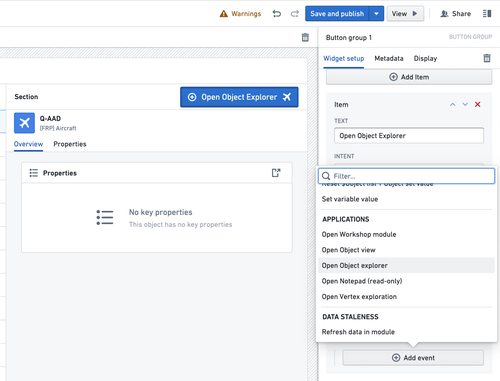Select Open Object view option
The image size is (500, 381).
(x=406, y=250)
